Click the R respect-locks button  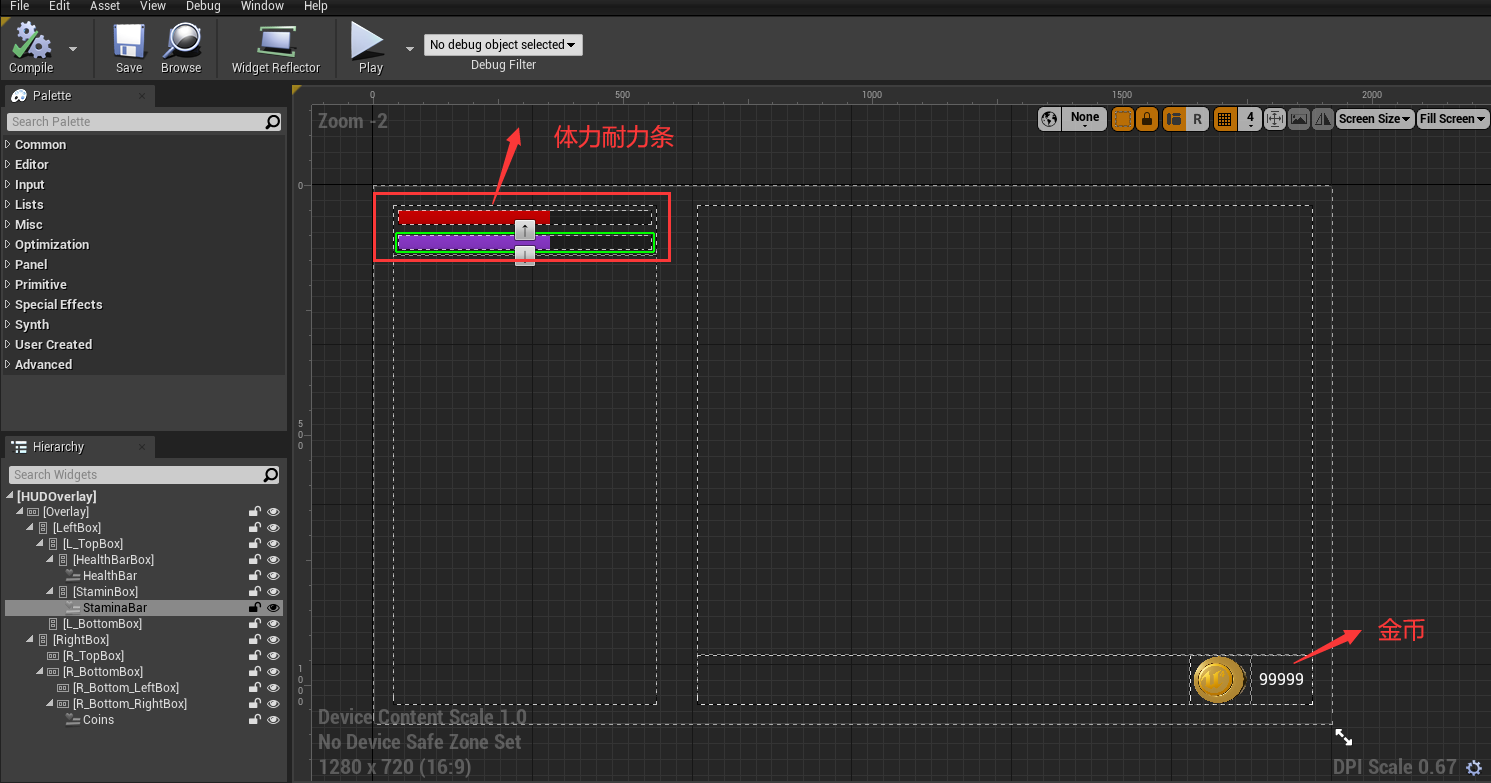coord(1198,118)
